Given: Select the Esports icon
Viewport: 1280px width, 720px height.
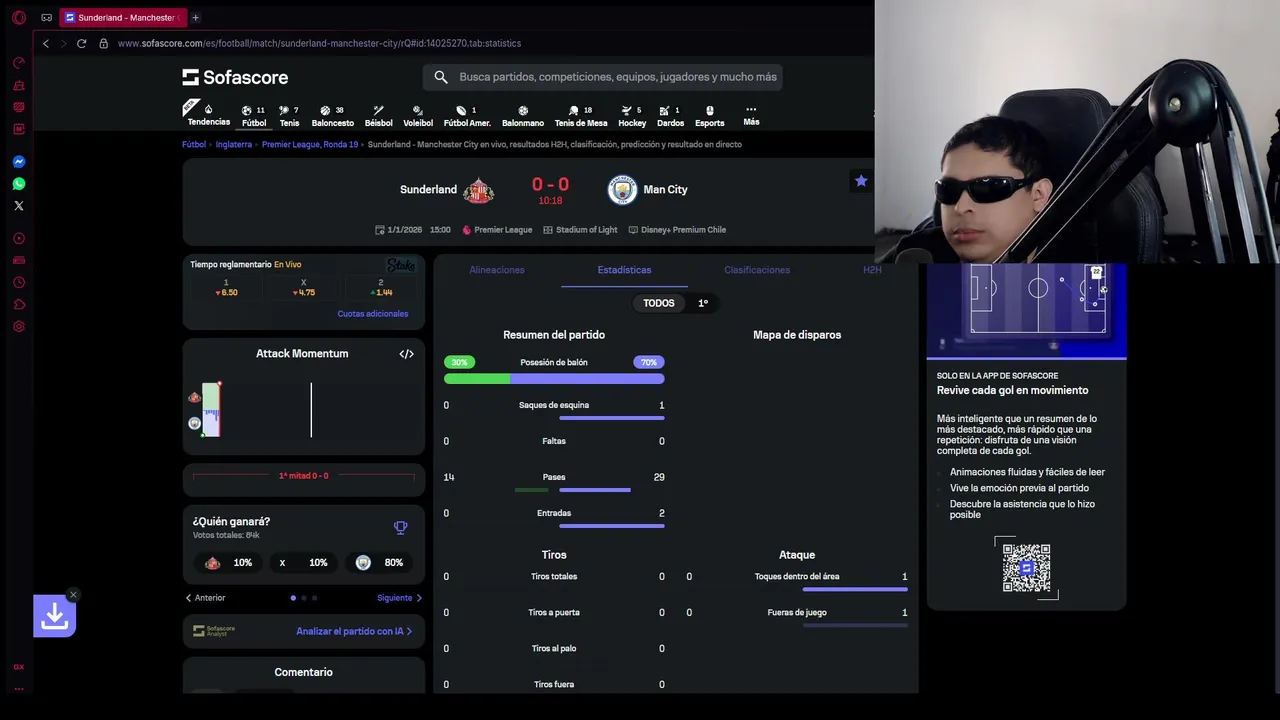Looking at the screenshot, I should pos(710,116).
